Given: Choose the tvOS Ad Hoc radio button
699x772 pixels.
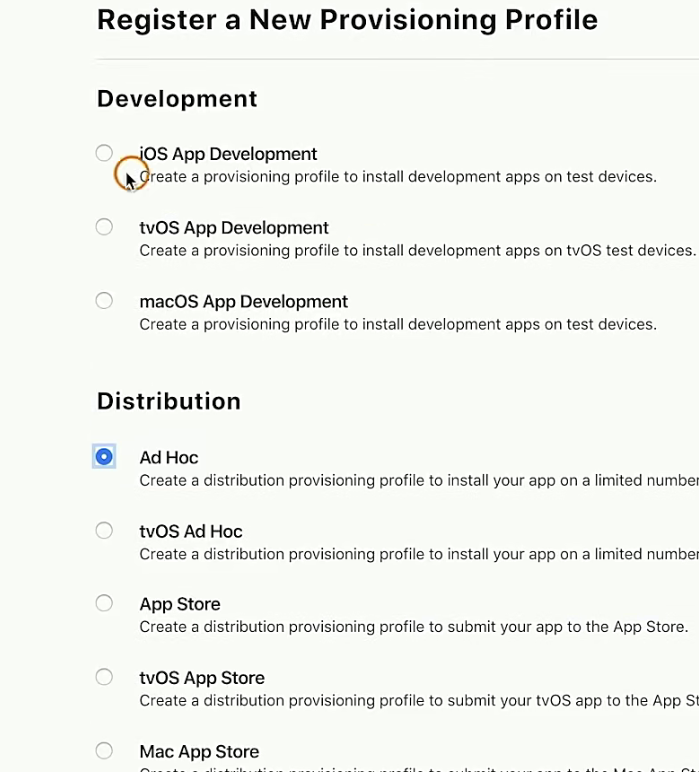Looking at the screenshot, I should [x=104, y=531].
